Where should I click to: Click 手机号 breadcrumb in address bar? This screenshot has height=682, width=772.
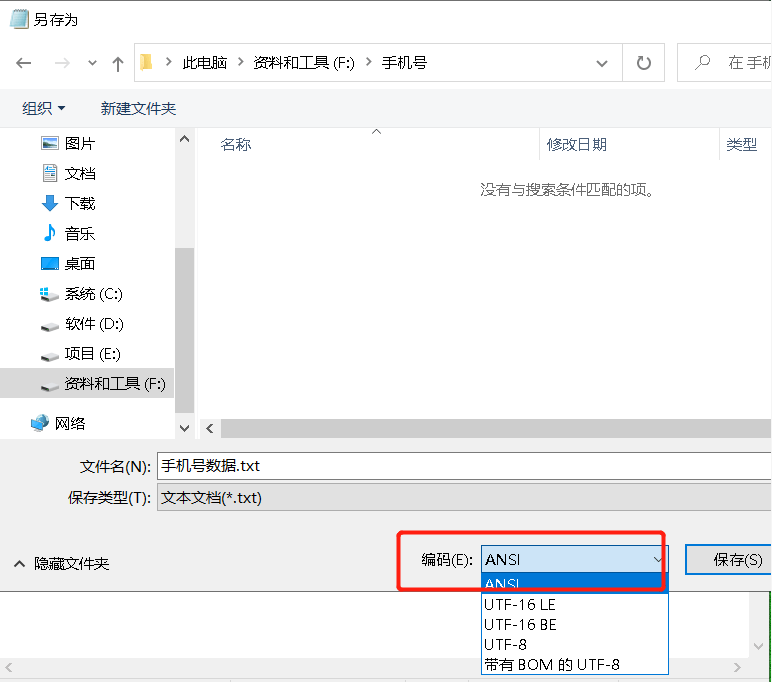coord(404,63)
